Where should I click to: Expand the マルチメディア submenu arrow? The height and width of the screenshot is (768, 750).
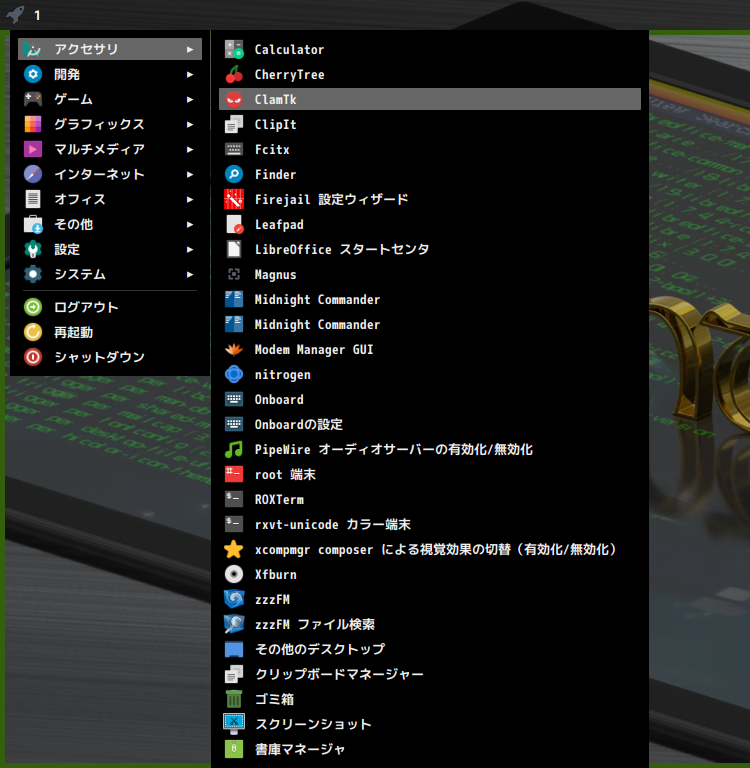pos(190,149)
